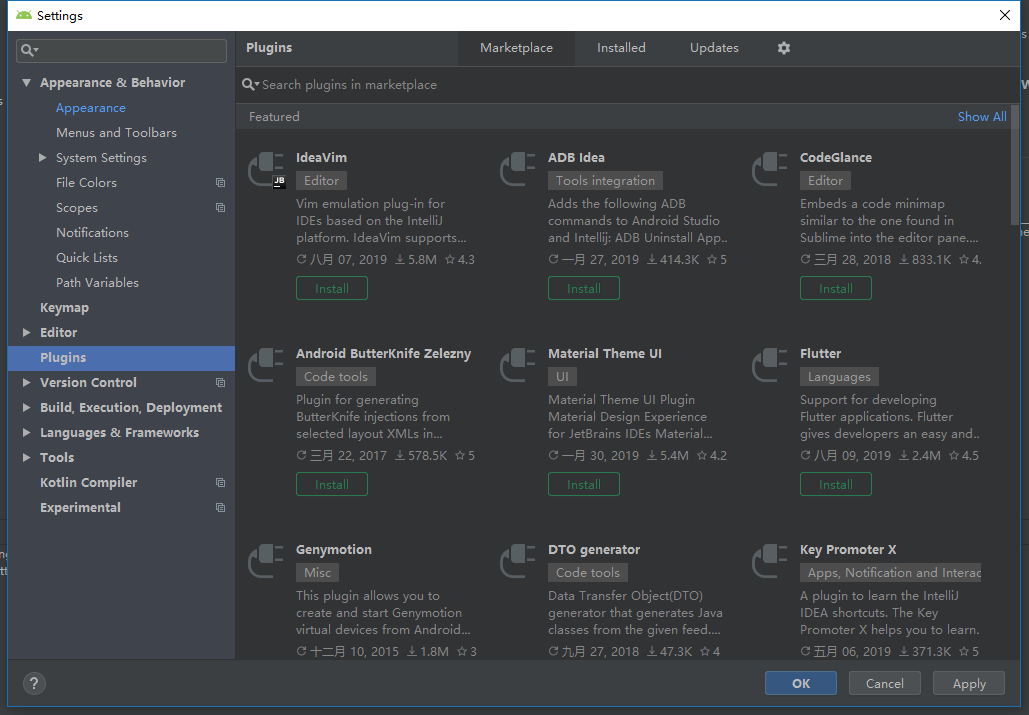Switch to the Updates tab
The height and width of the screenshot is (715, 1029).
coord(714,48)
